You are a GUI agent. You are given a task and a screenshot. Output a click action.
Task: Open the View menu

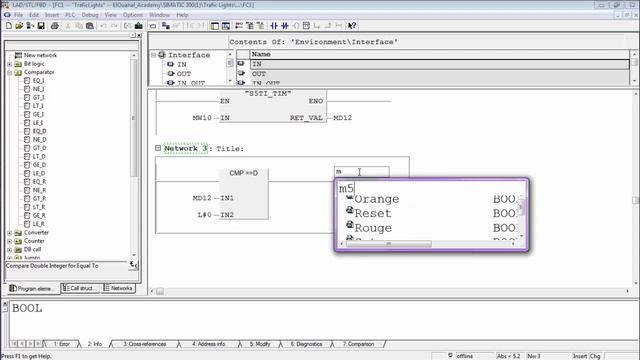110,15
